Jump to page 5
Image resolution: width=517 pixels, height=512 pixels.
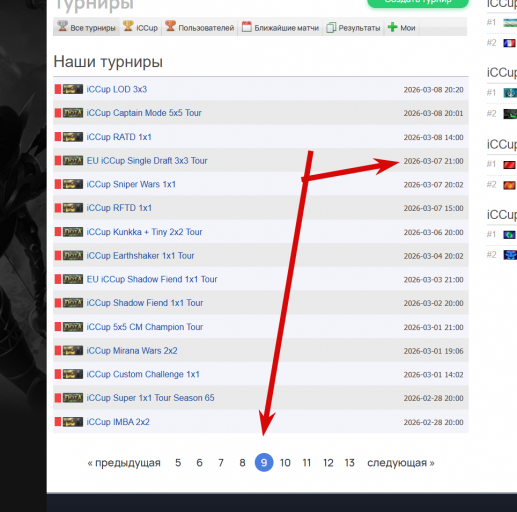click(178, 463)
